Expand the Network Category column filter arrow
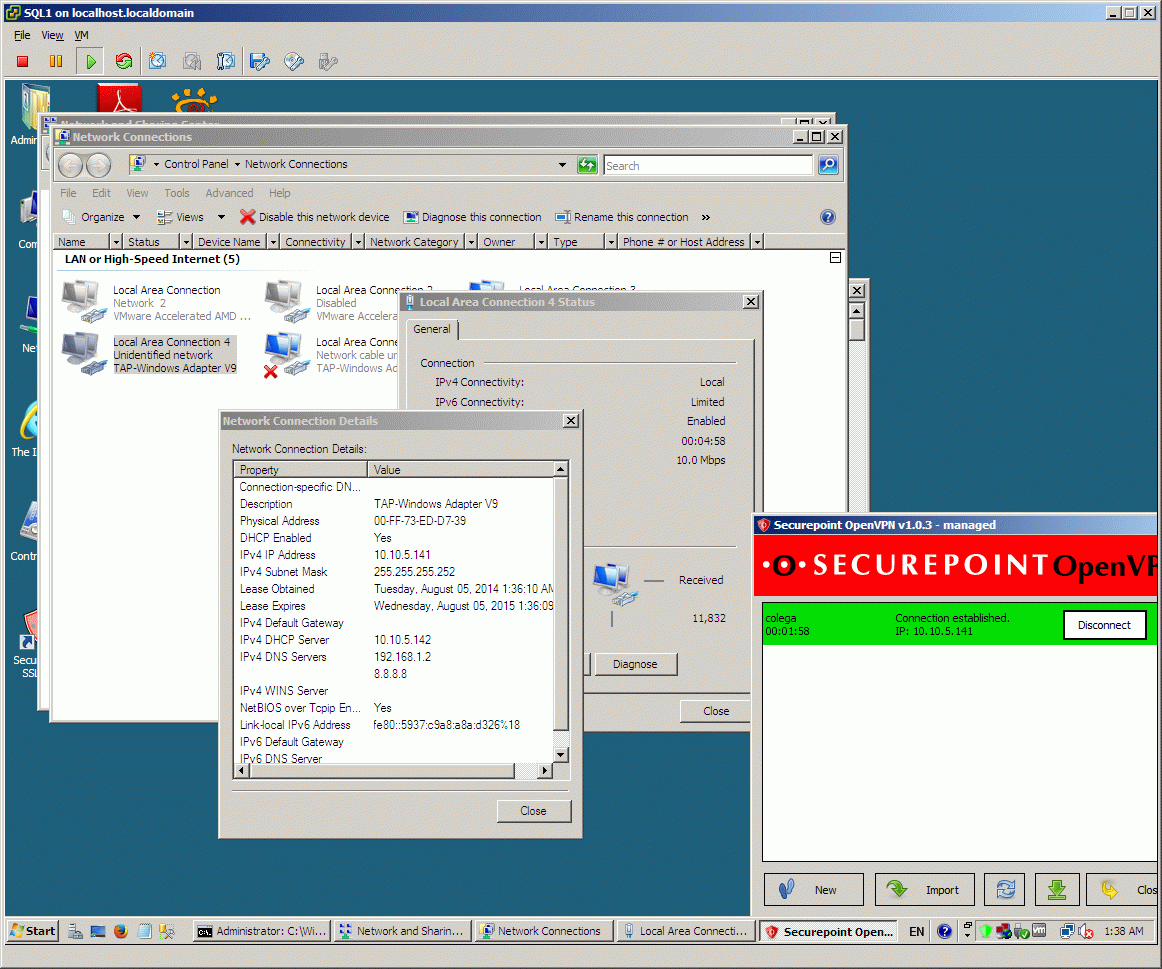Viewport: 1162px width, 969px height. pos(471,242)
